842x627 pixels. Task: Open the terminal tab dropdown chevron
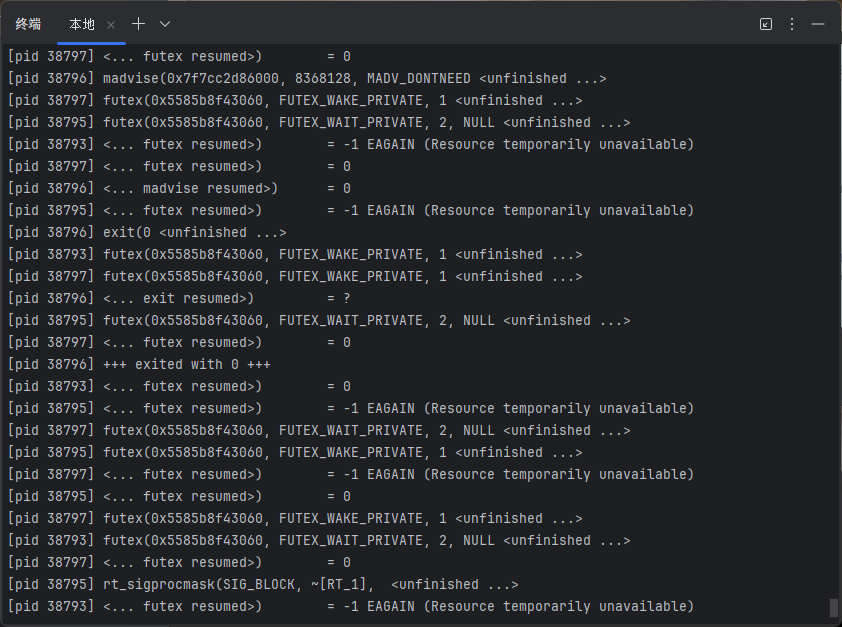pyautogui.click(x=165, y=23)
